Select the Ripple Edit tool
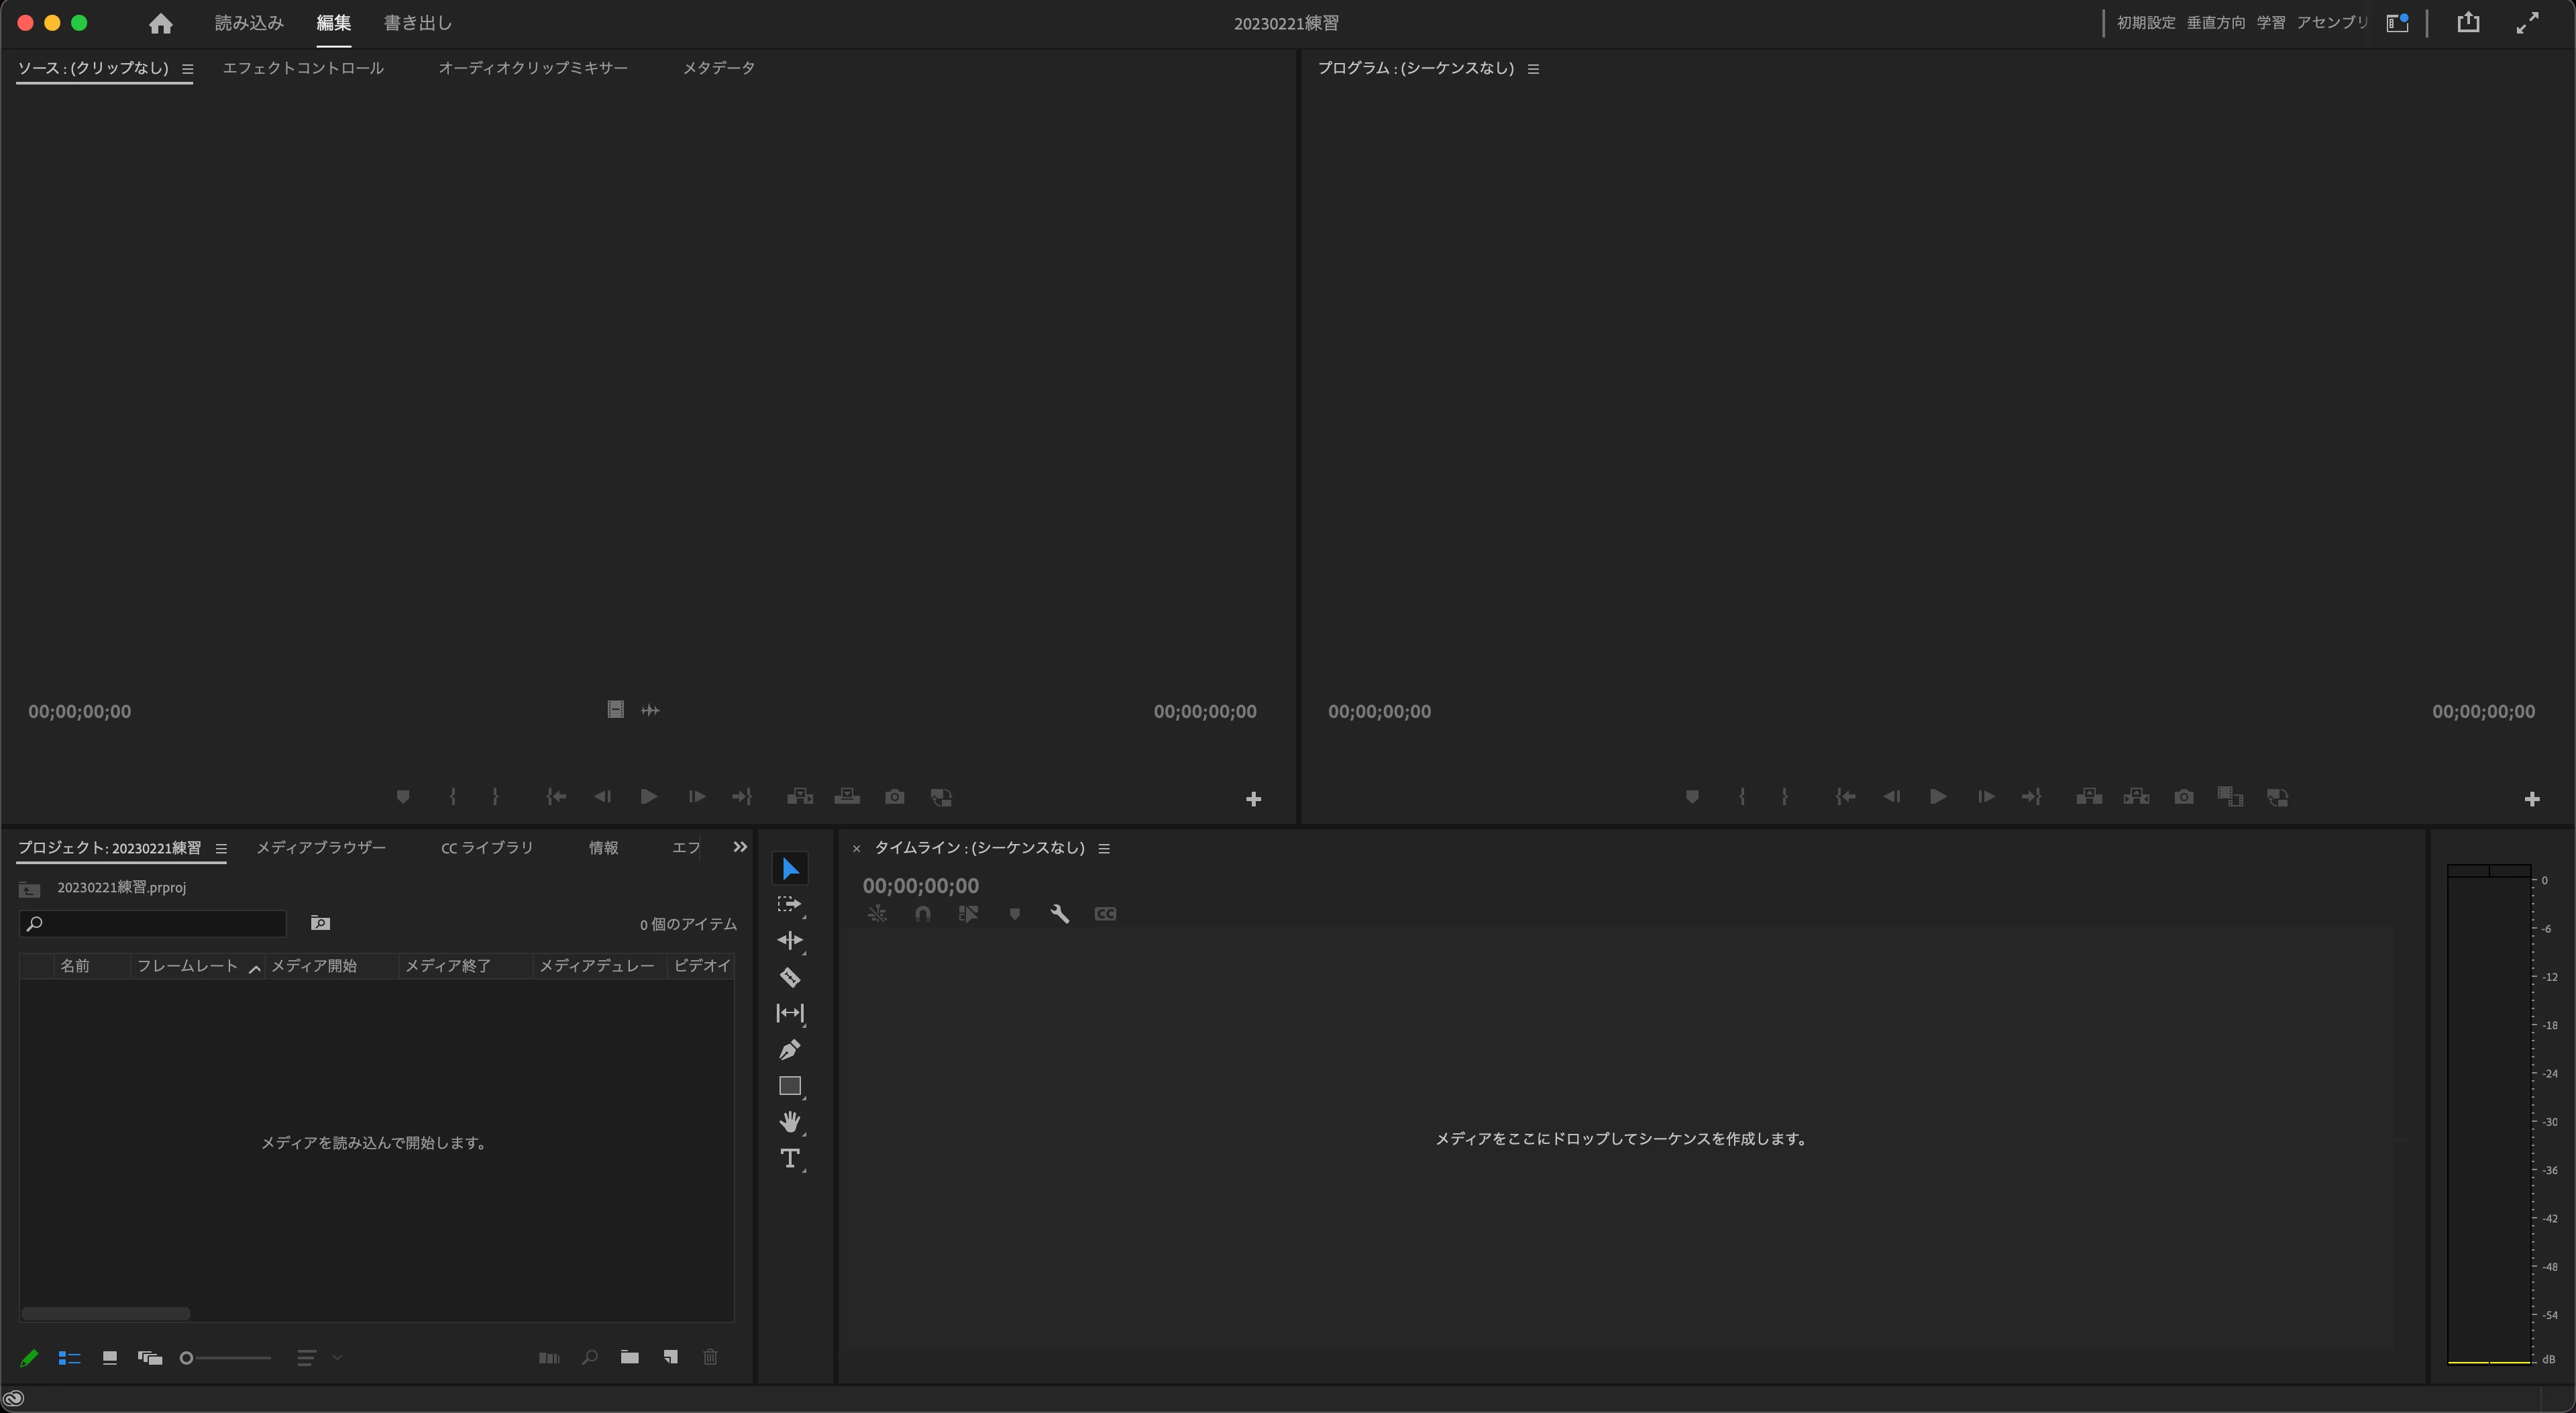Viewport: 2576px width, 1413px height. click(x=789, y=940)
